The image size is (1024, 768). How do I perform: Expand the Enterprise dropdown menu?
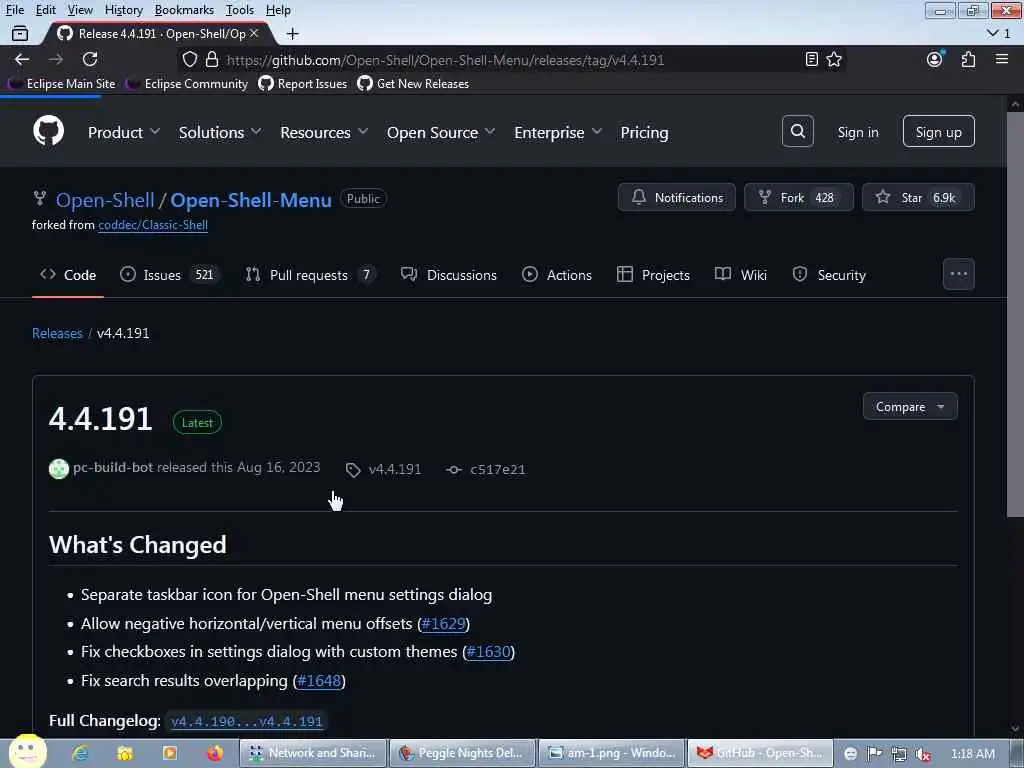(x=558, y=132)
